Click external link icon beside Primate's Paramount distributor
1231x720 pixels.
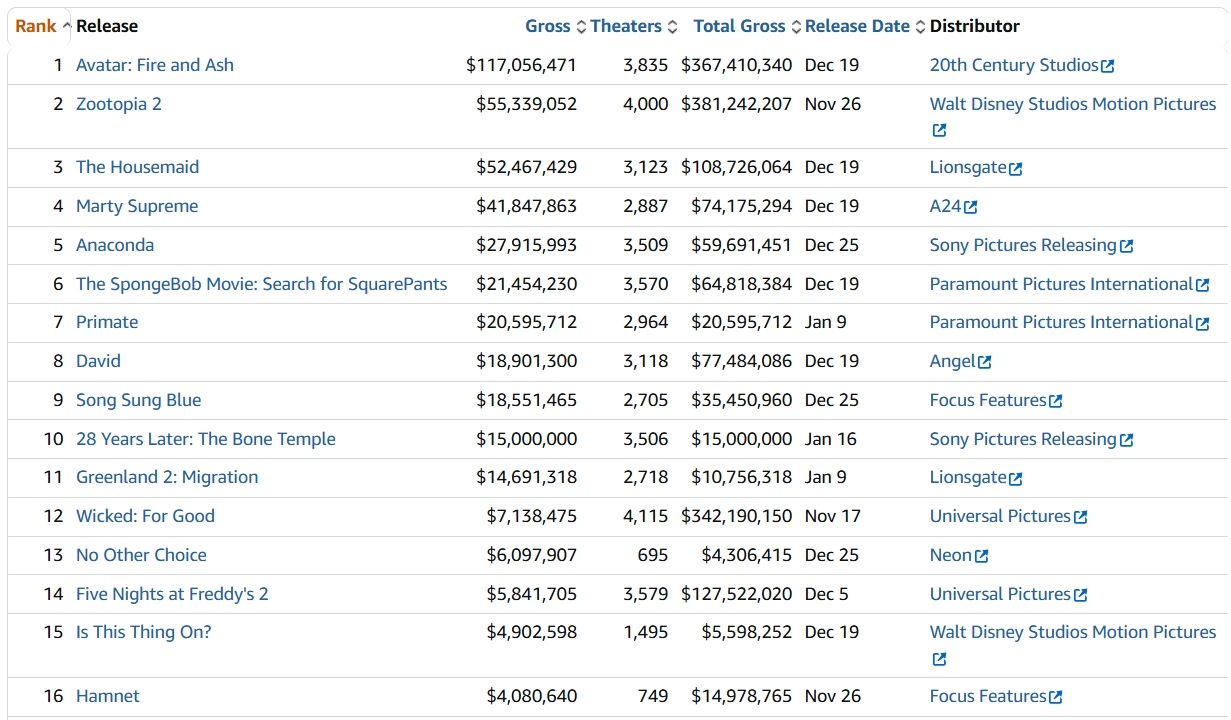1202,323
